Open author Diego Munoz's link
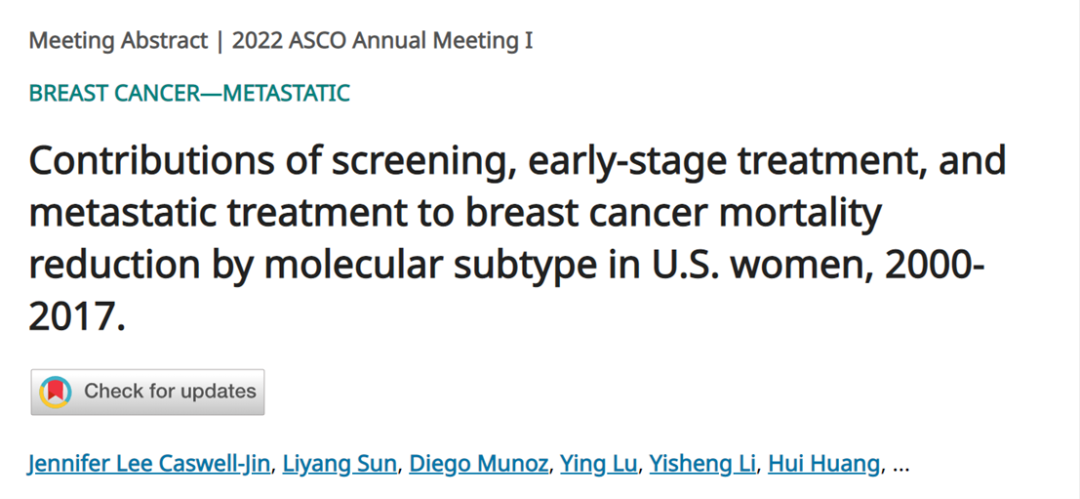The image size is (1080, 499). point(479,464)
